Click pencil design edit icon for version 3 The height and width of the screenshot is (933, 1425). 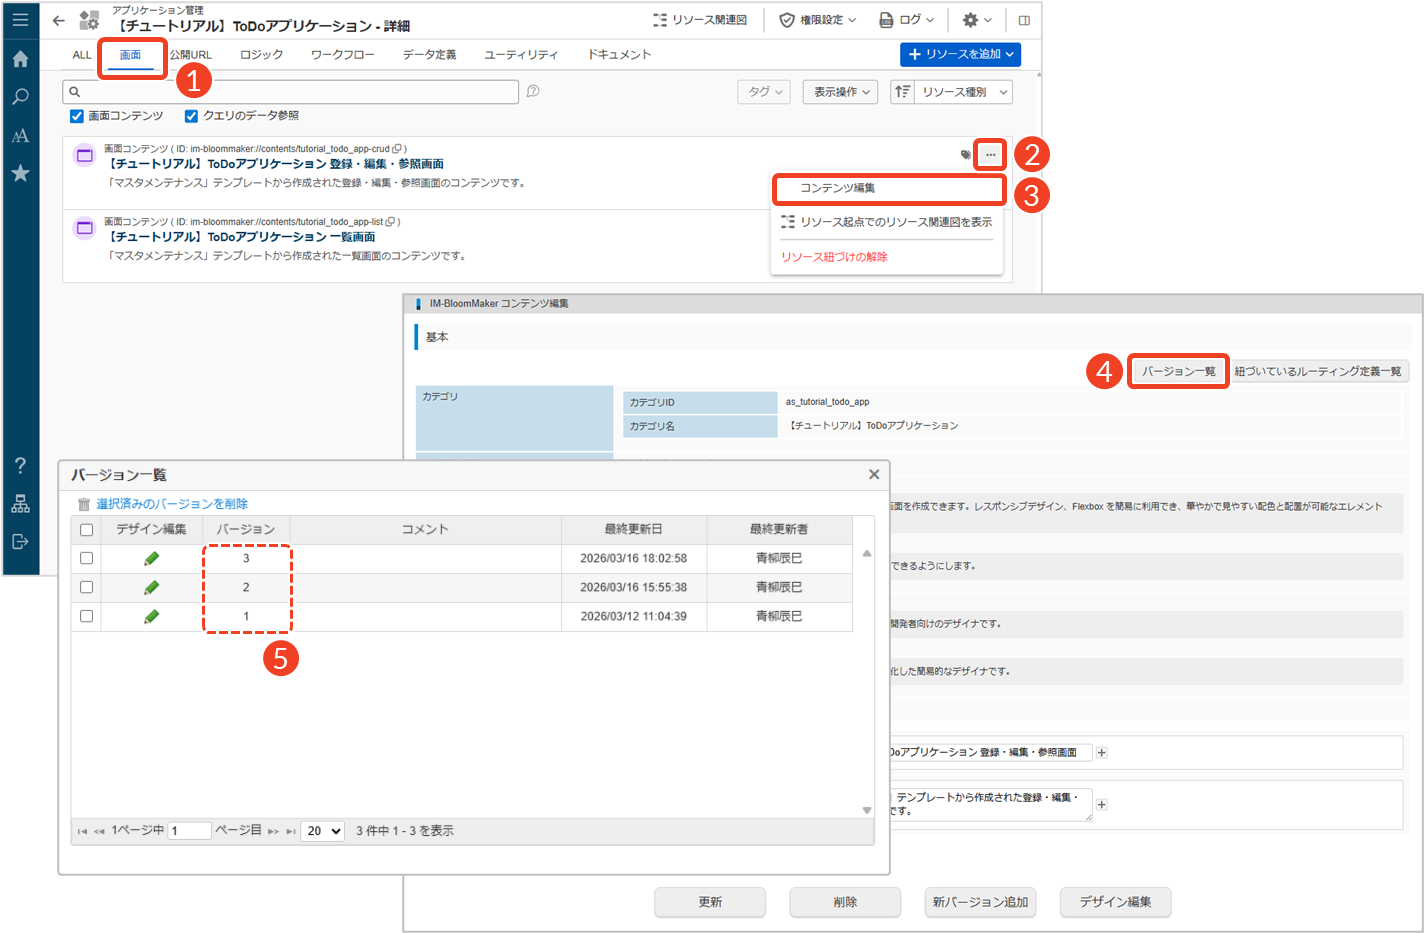tap(151, 558)
